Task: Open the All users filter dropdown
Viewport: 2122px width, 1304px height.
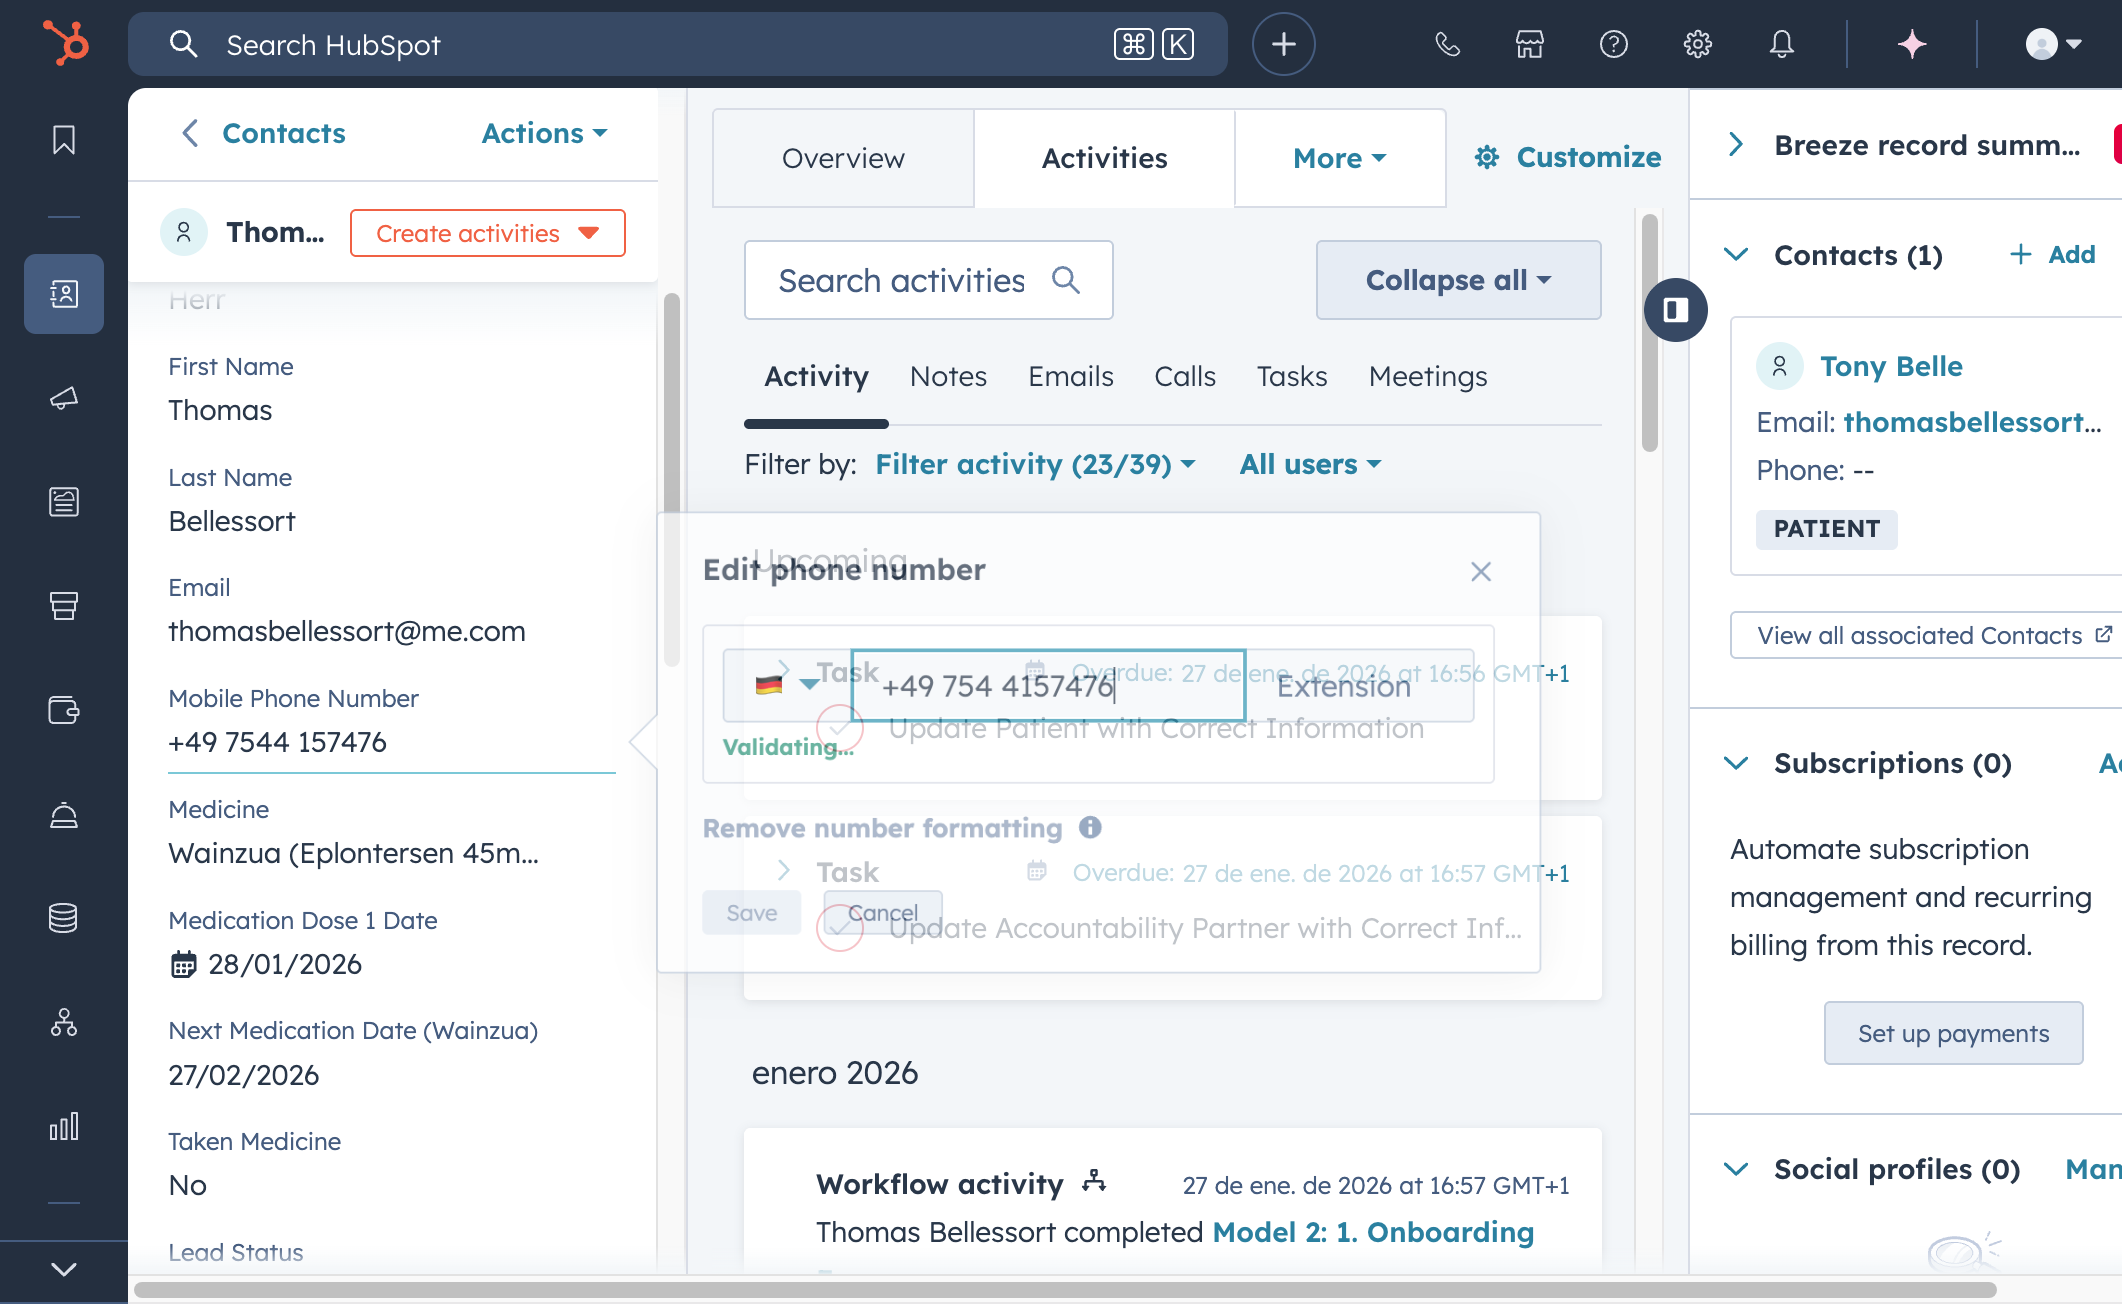Action: tap(1311, 465)
